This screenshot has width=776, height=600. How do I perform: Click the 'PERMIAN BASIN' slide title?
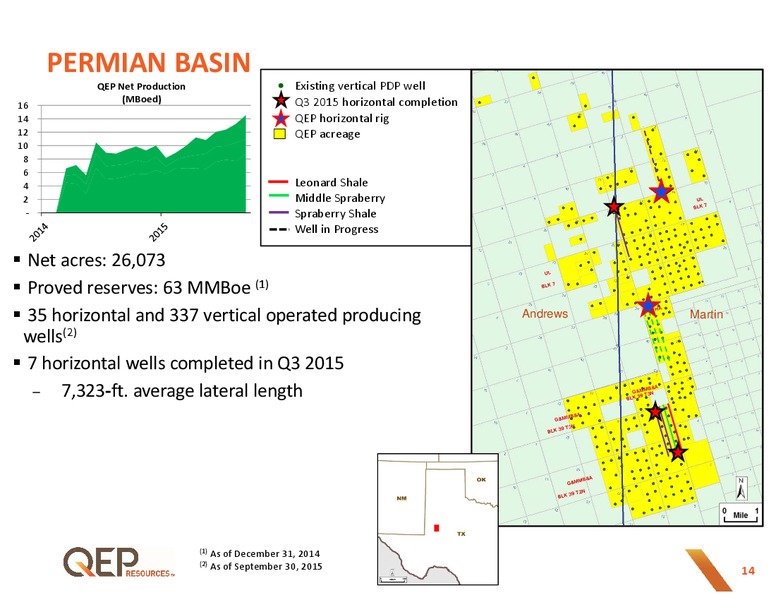pos(149,62)
